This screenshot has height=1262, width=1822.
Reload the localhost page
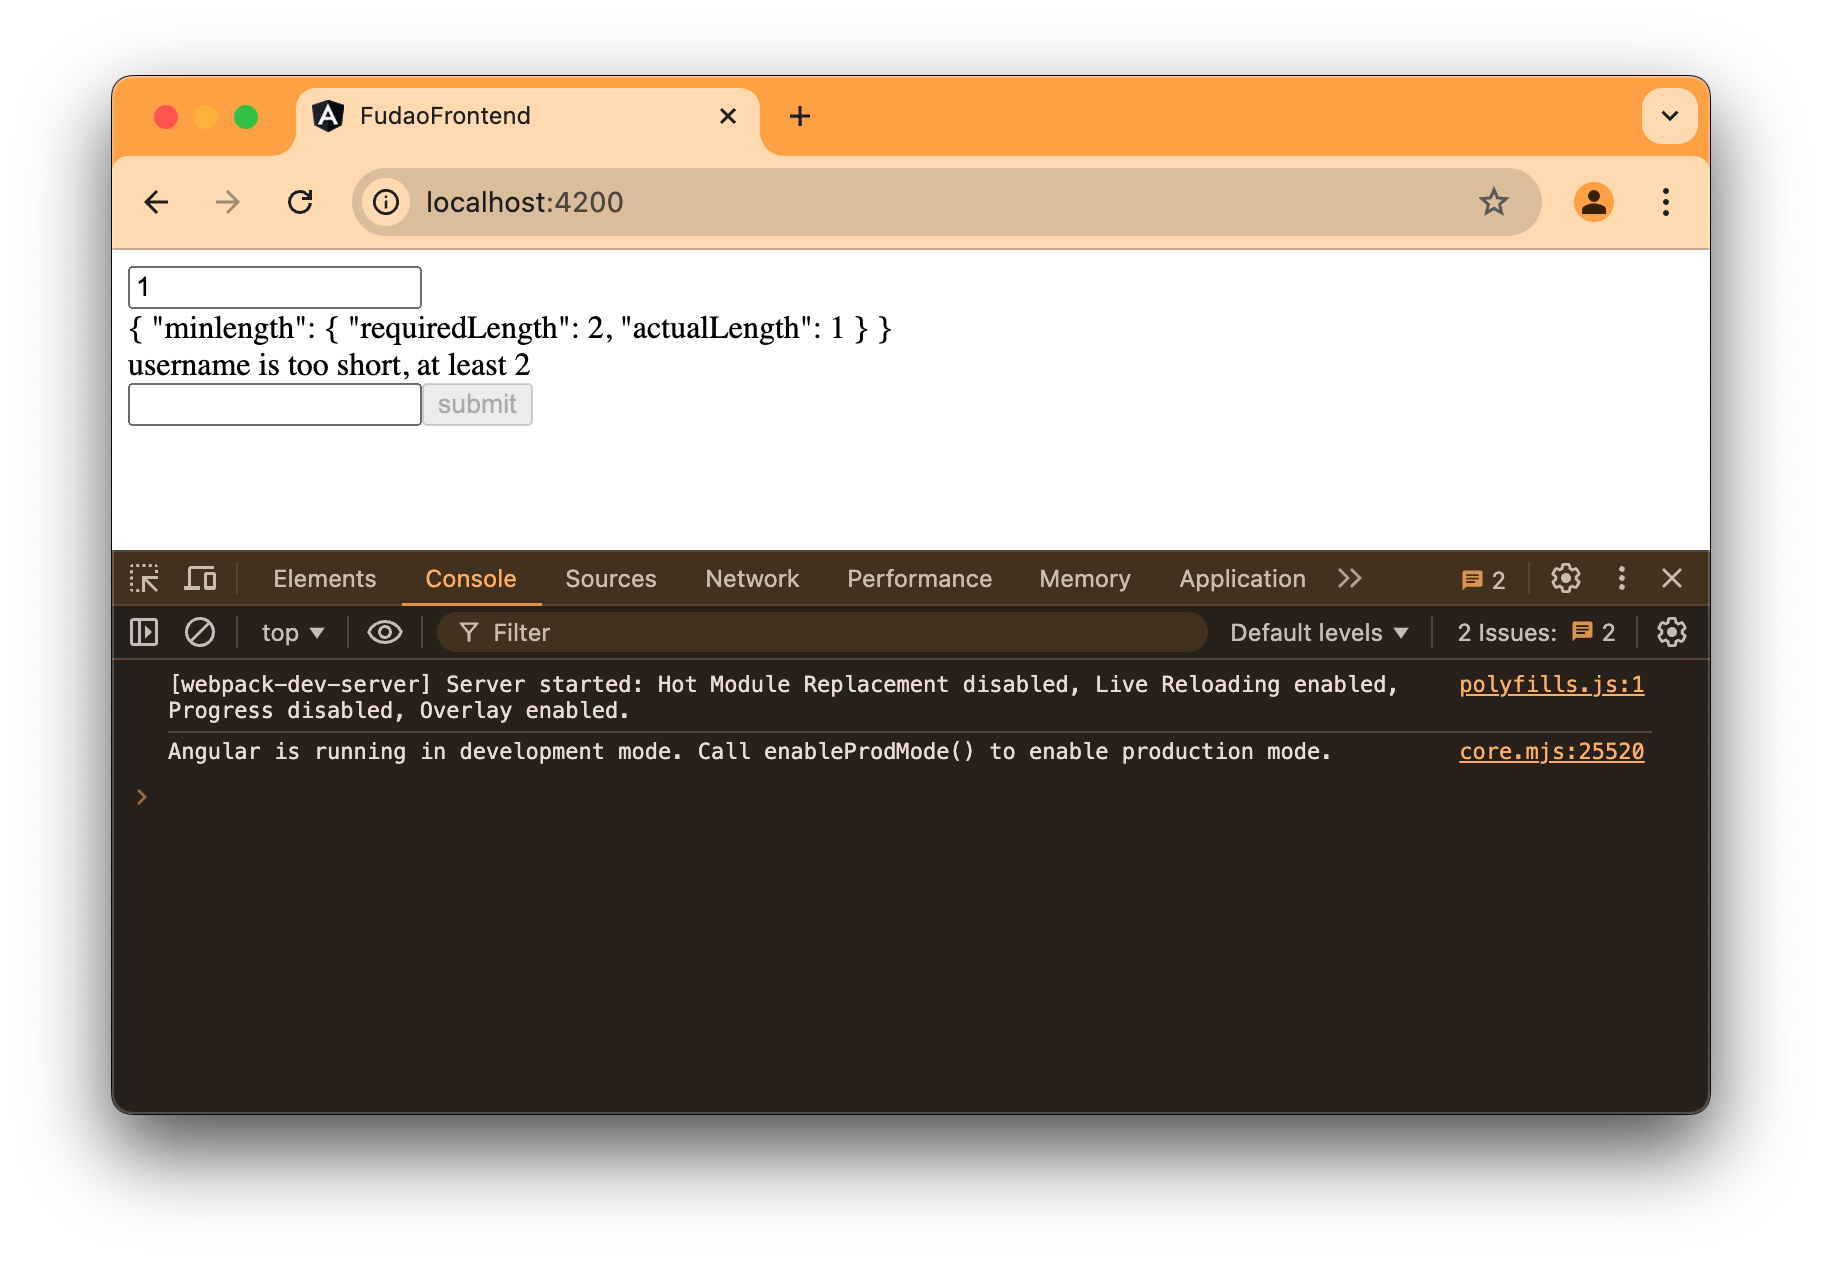tap(300, 202)
